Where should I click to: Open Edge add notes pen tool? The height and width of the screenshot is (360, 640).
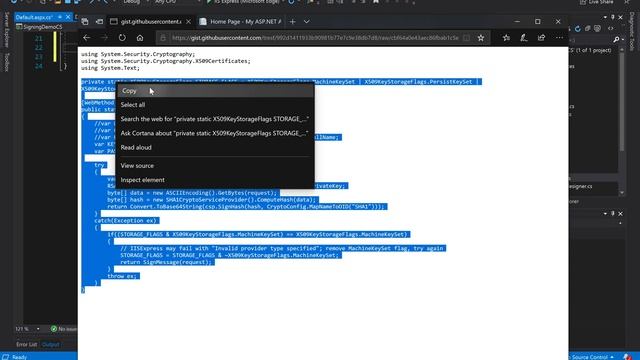[524, 38]
